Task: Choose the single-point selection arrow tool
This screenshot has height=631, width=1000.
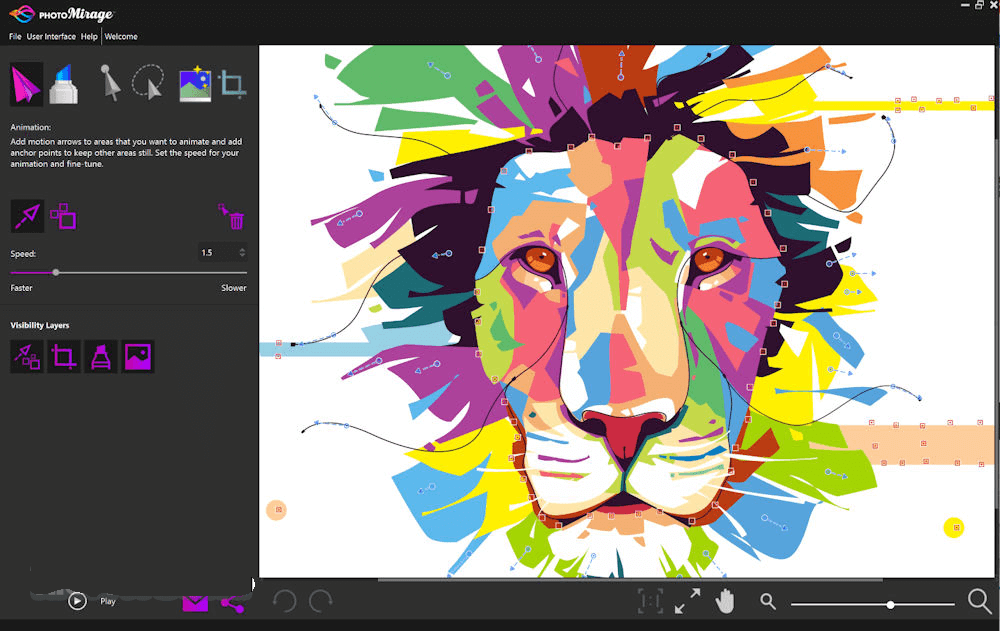Action: (110, 84)
